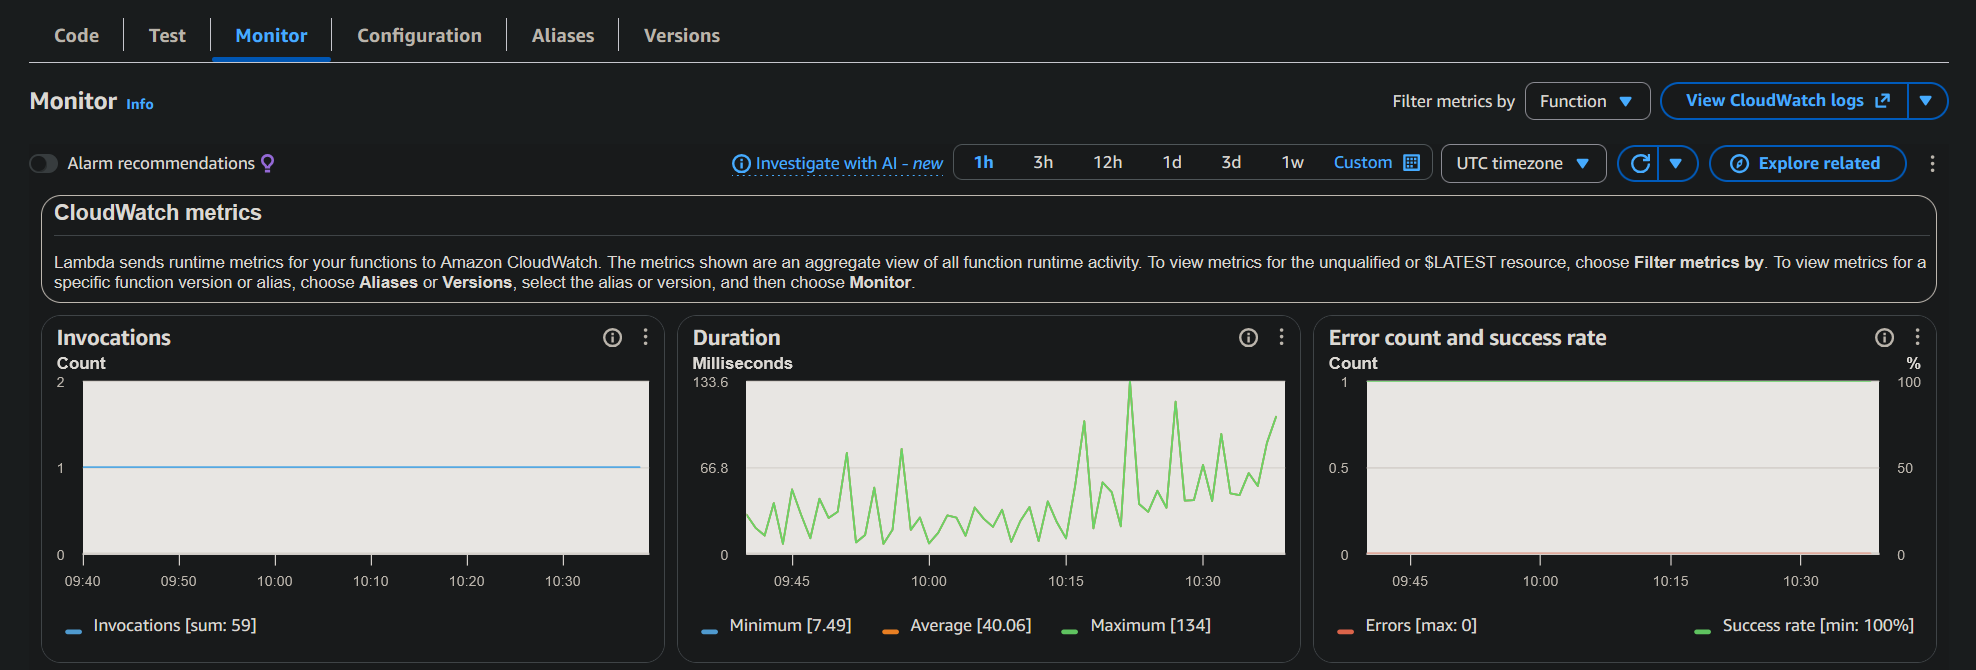Click the calendar icon next to Custom

click(1411, 162)
